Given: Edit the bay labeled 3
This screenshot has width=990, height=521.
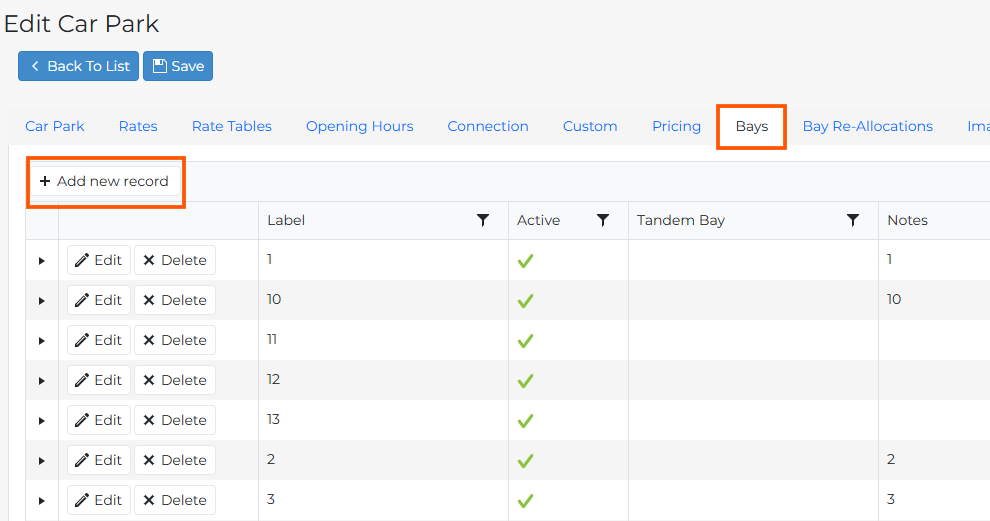Looking at the screenshot, I should [x=99, y=500].
